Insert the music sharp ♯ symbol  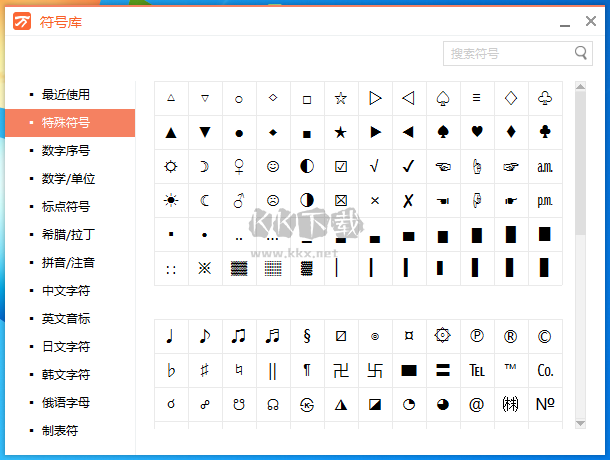205,370
